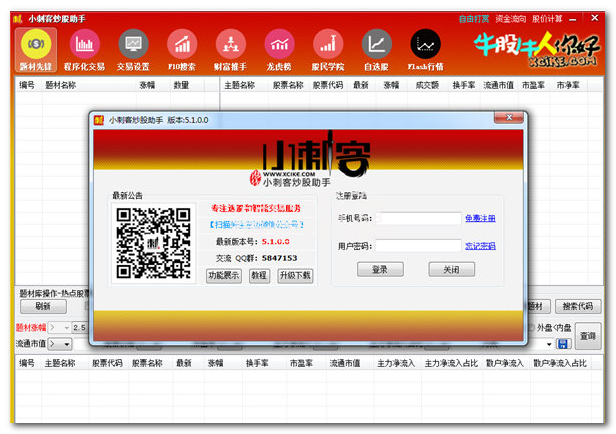Open the 股民学院 toolbar icon
The image size is (616, 434).
(328, 49)
